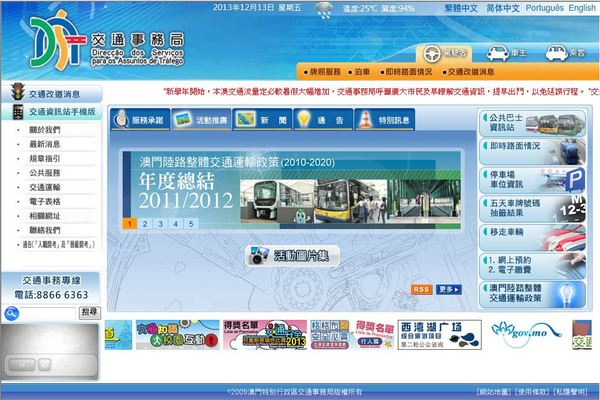The image size is (600, 400).
Task: Click the magnifier search icon
Action: pyautogui.click(x=11, y=313)
